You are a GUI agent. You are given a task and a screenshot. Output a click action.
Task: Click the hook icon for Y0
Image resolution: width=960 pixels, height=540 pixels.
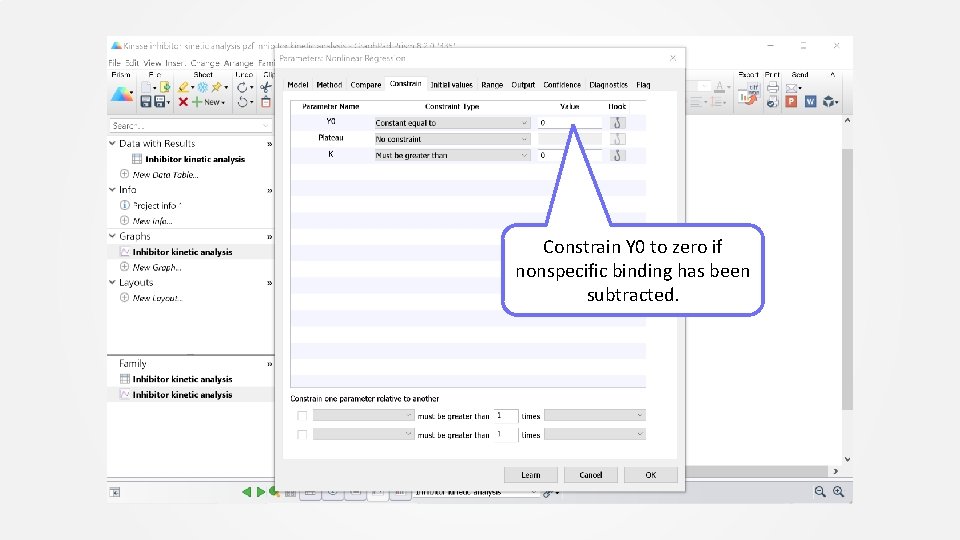(x=617, y=122)
